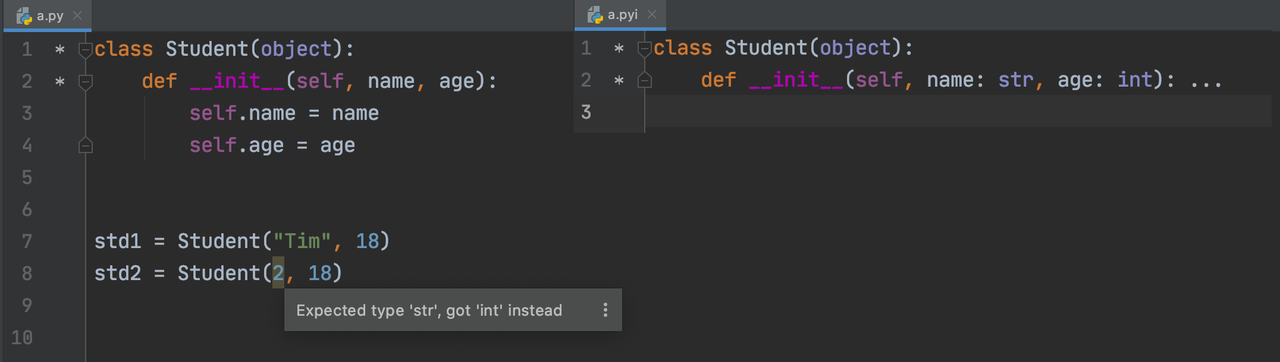This screenshot has height=362, width=1280.
Task: Click the Python file icon on a.py tab
Action: click(x=23, y=16)
